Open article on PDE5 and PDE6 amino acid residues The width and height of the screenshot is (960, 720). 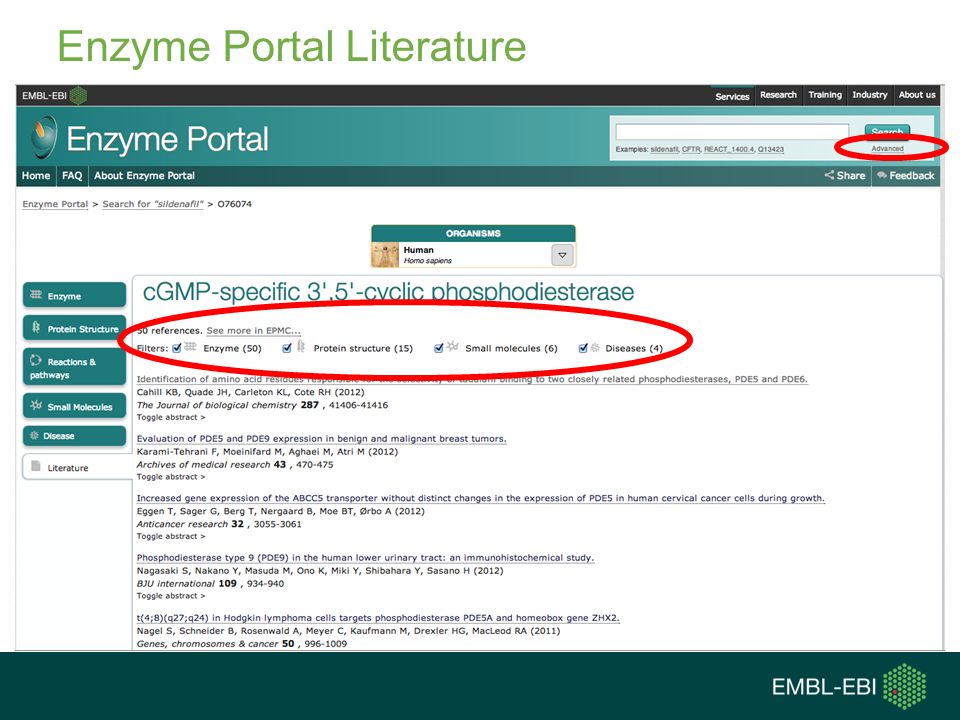[472, 380]
